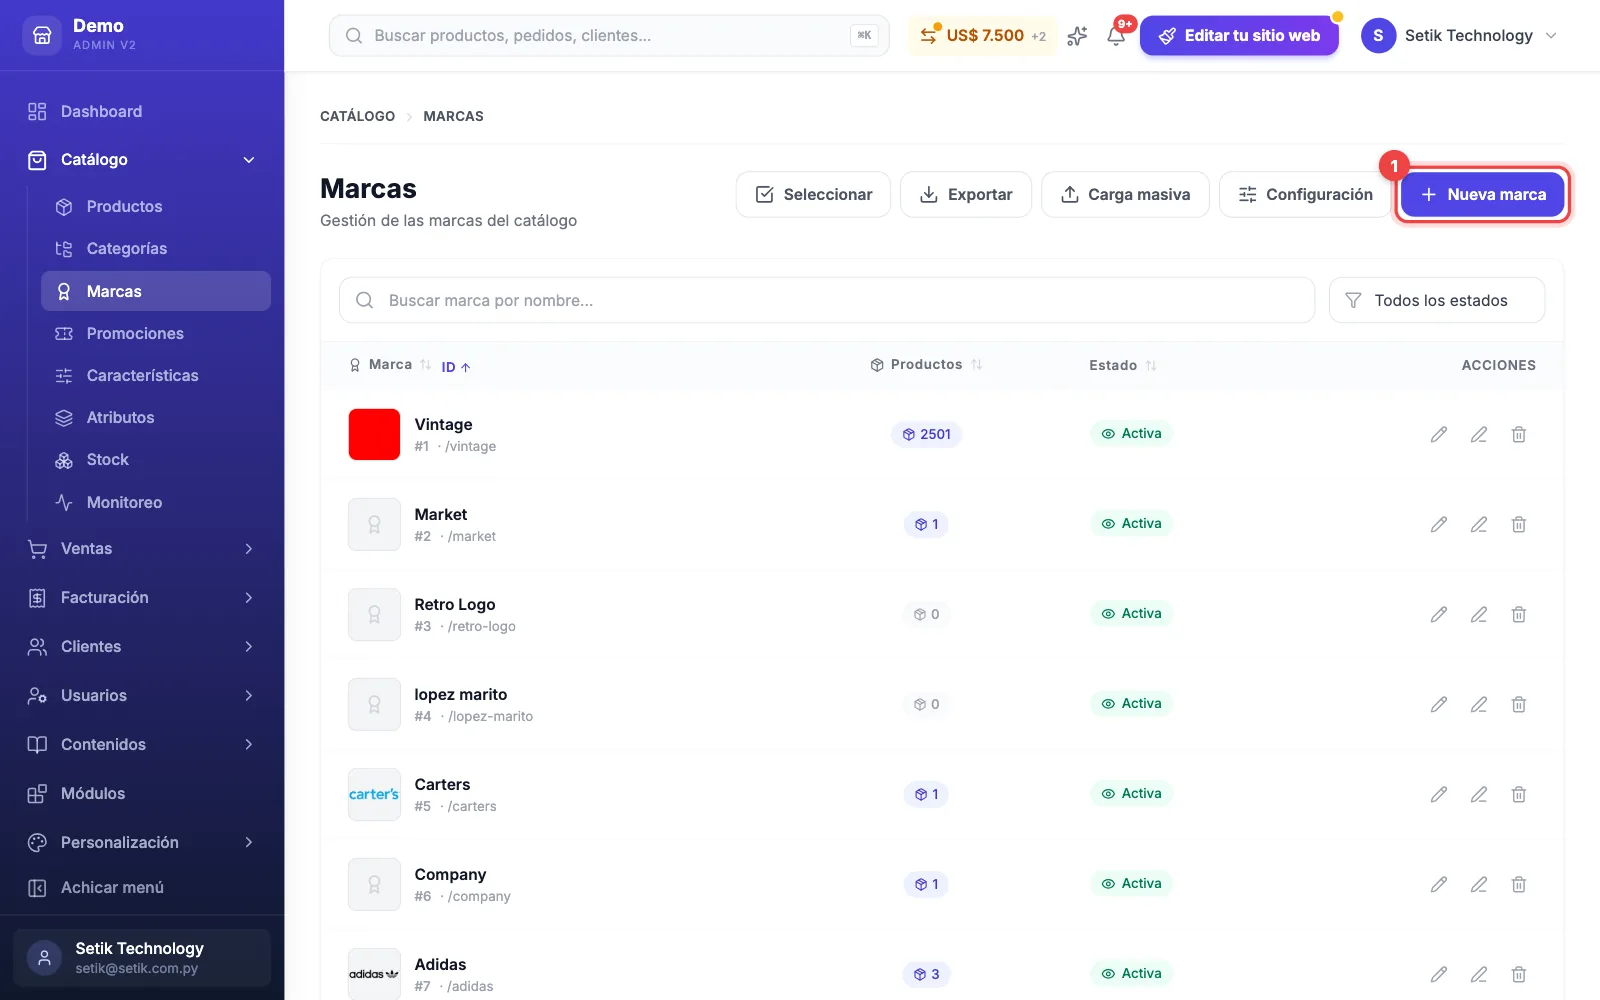Toggle Activa status of Retro Logo brand
Screen dimensions: 1600x1000
[x=1131, y=614]
